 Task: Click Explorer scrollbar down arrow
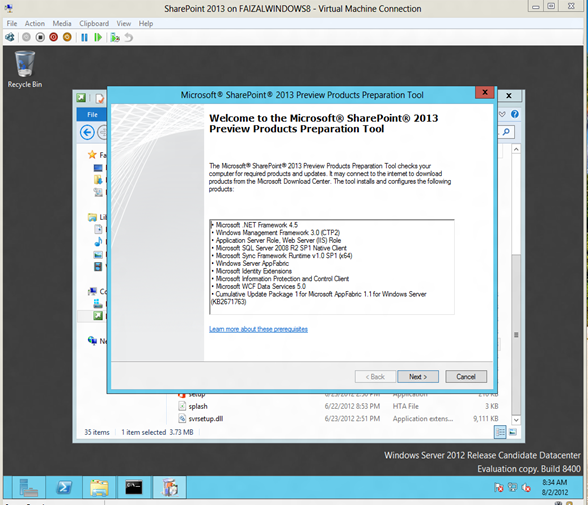[516, 420]
